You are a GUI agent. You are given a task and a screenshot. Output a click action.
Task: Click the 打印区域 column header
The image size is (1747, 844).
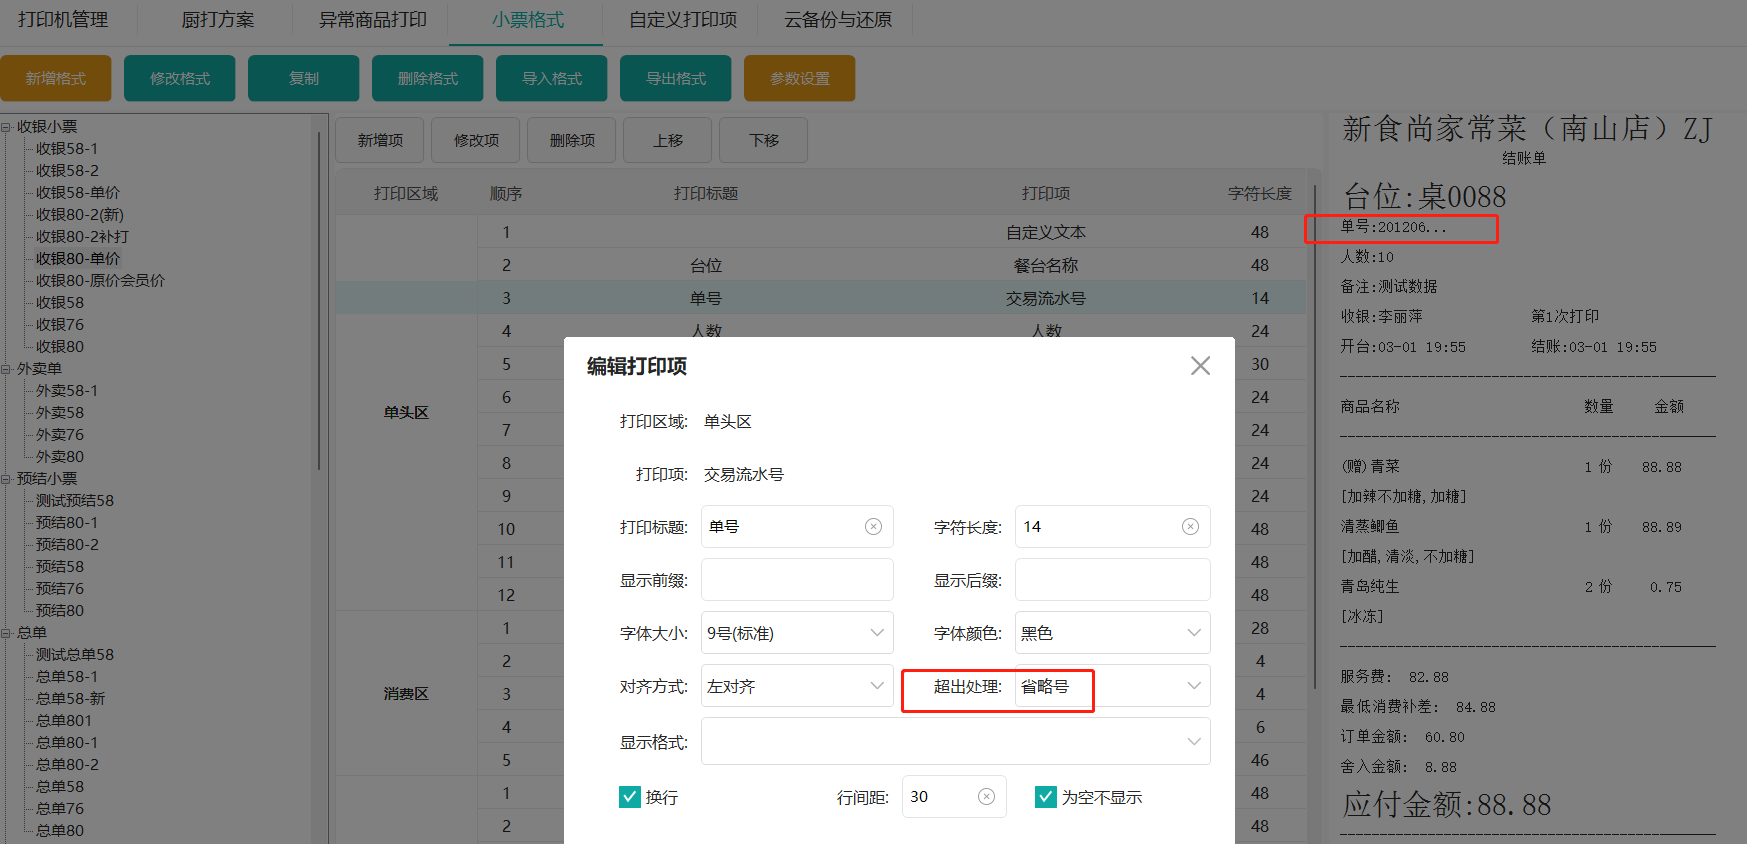pos(406,194)
